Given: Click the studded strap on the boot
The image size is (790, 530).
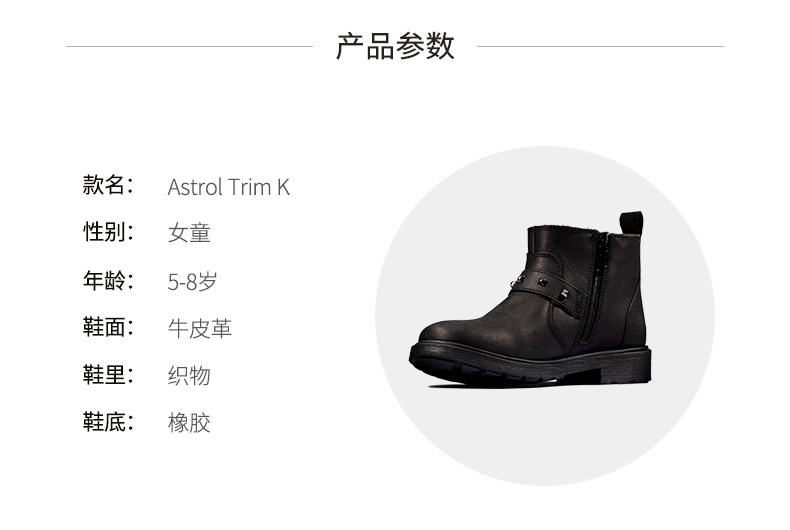Looking at the screenshot, I should point(547,287).
